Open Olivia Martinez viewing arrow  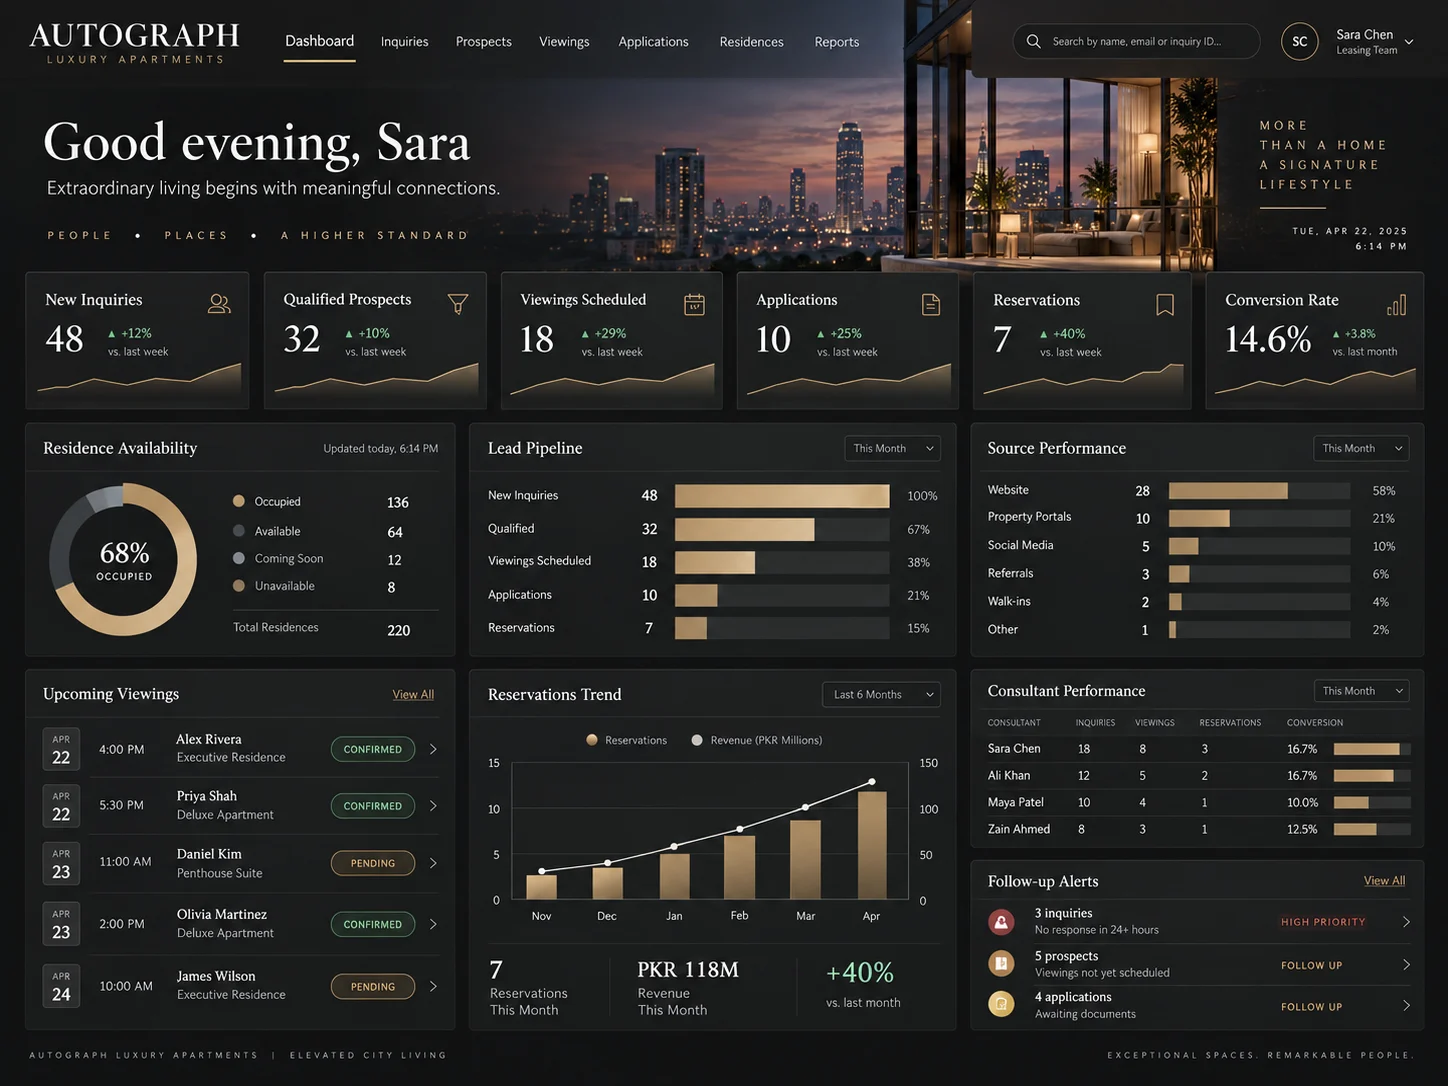click(x=433, y=924)
